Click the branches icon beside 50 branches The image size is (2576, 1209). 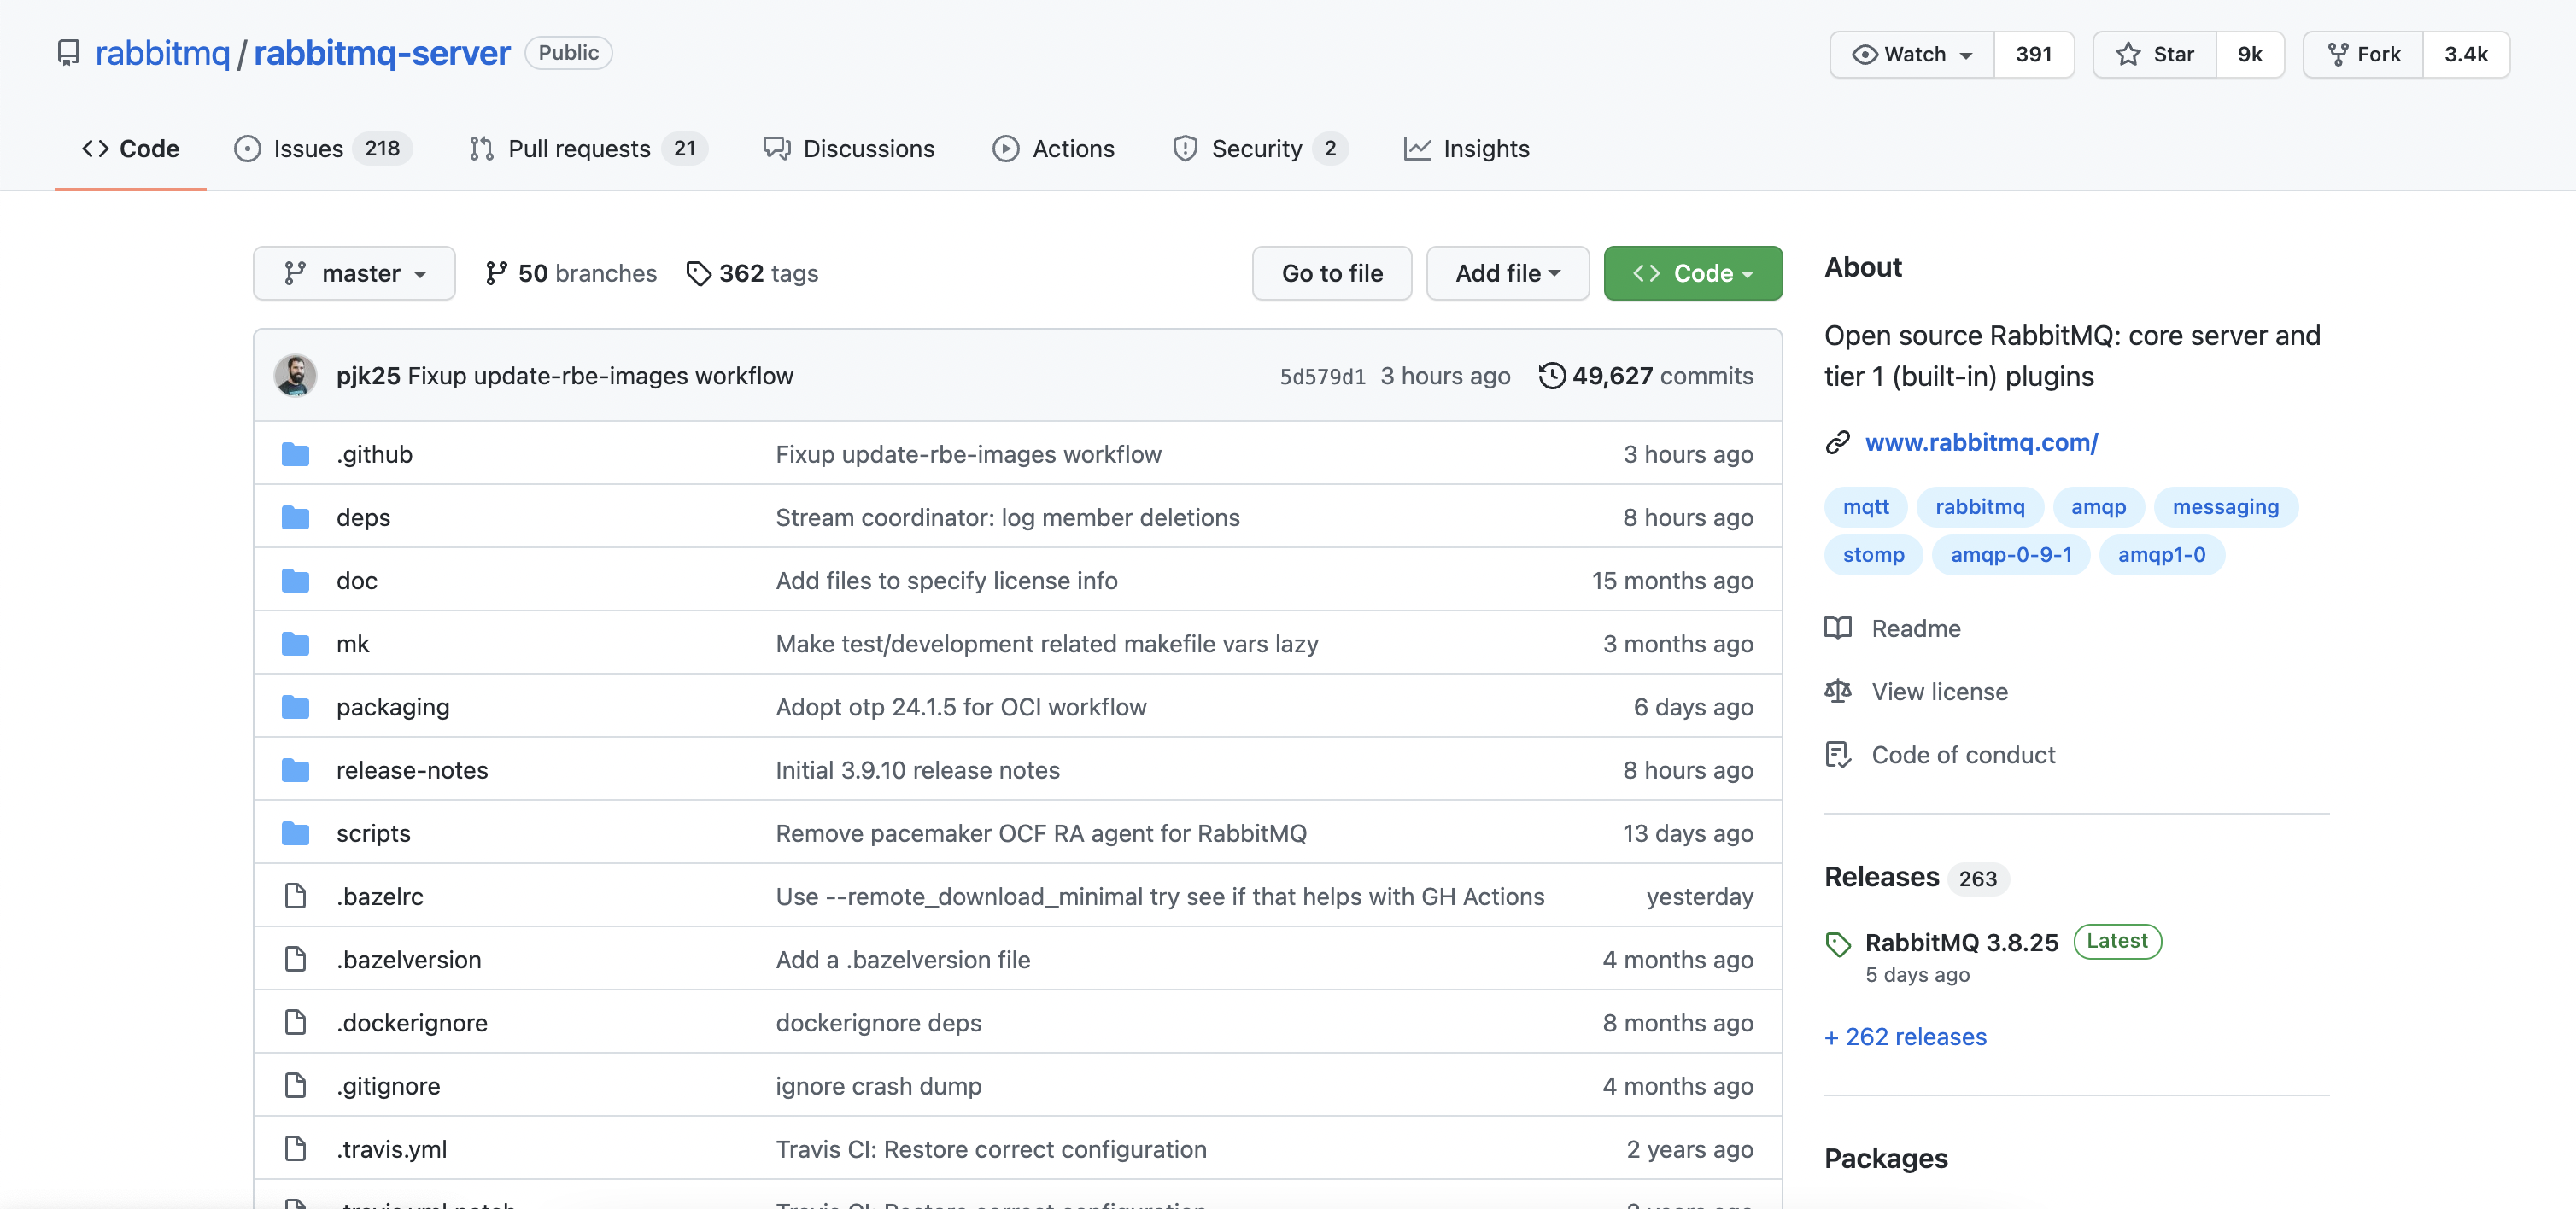(496, 273)
